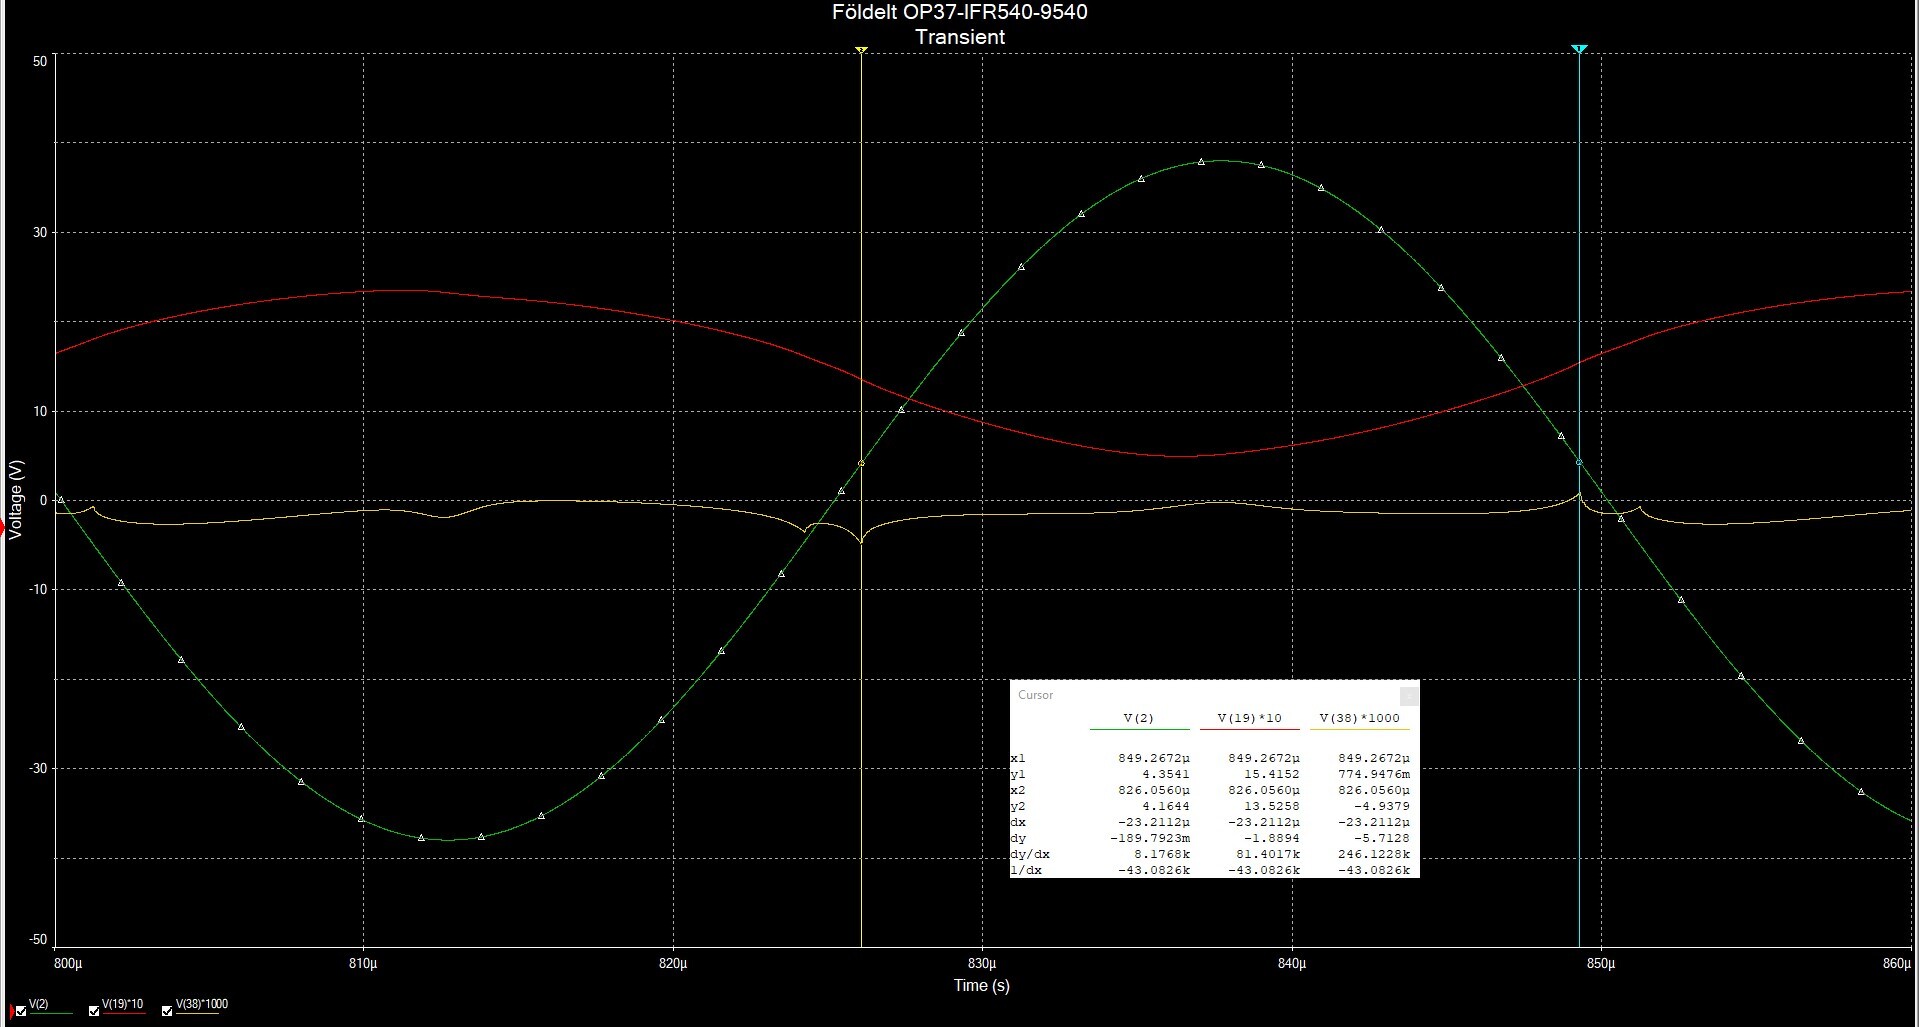Click the 30 tick label on voltage axis

pyautogui.click(x=40, y=232)
